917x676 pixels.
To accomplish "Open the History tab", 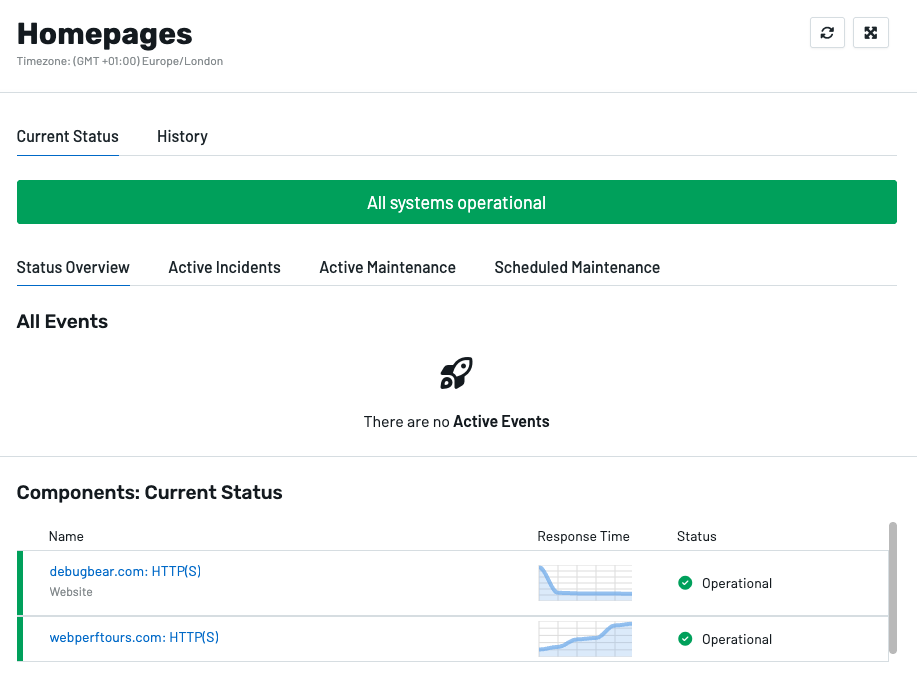I will (x=182, y=137).
